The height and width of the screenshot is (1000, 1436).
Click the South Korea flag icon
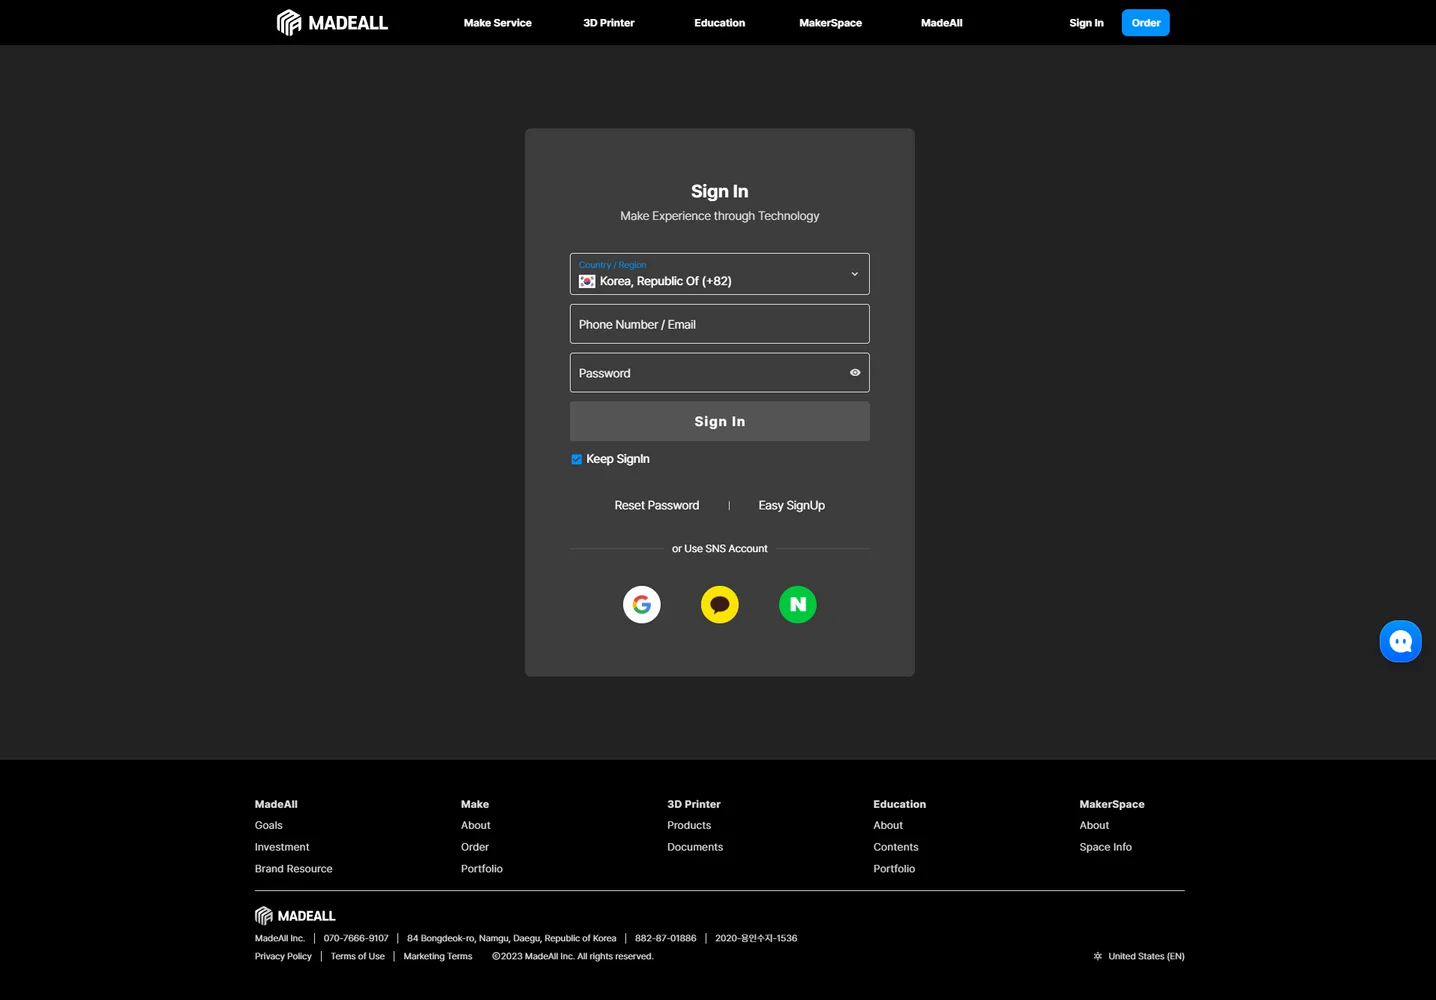[x=587, y=281]
